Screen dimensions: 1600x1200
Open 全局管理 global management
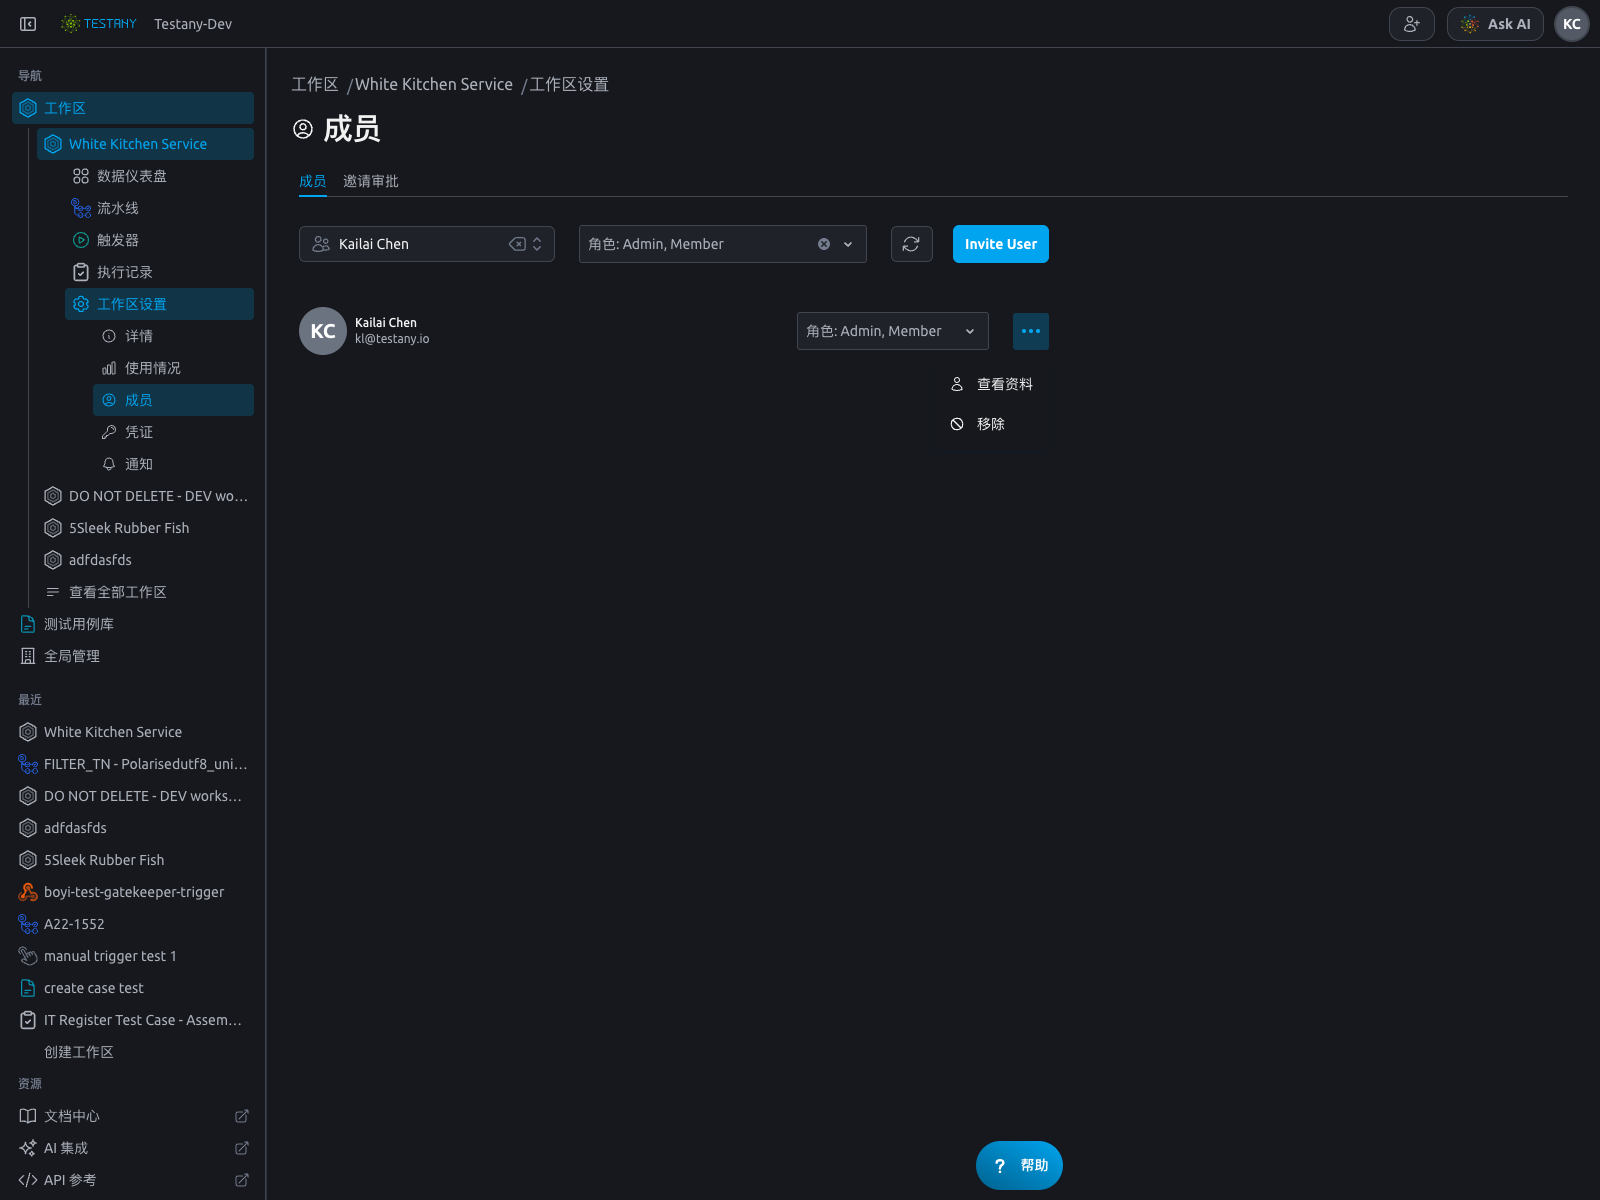tap(133, 656)
